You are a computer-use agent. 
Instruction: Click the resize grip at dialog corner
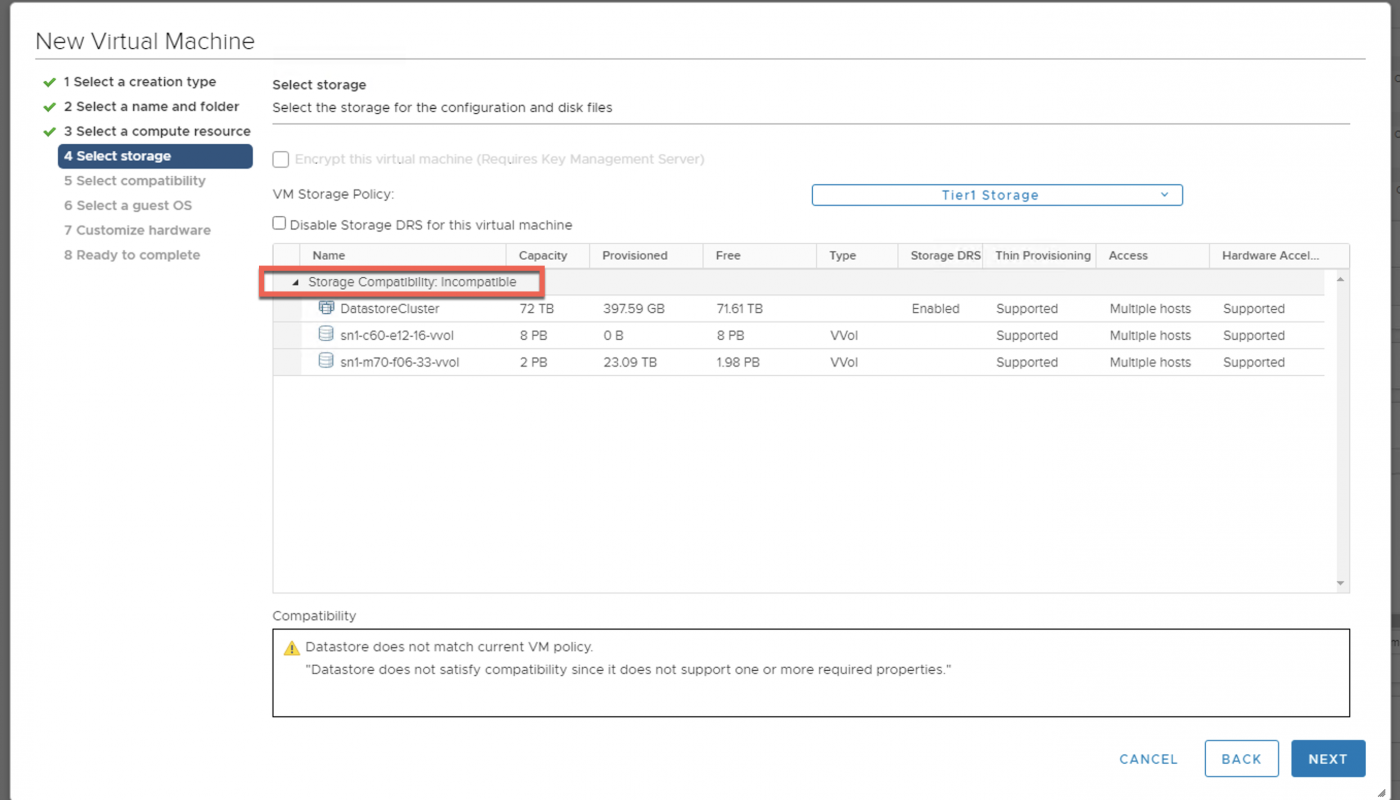tap(1385, 792)
